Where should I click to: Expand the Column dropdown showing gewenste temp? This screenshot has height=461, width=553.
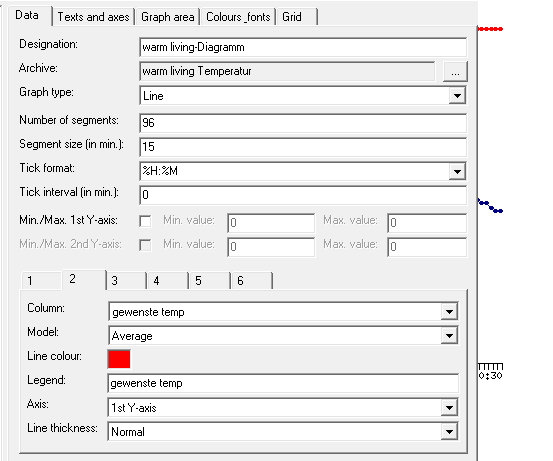tap(449, 311)
